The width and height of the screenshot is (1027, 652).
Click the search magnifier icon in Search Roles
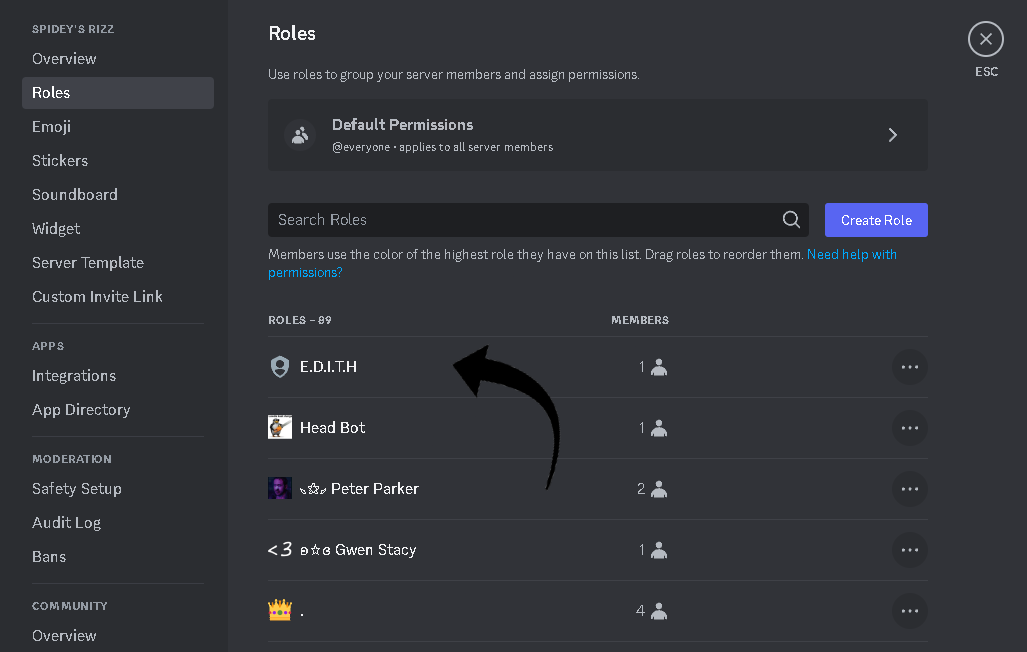click(791, 220)
